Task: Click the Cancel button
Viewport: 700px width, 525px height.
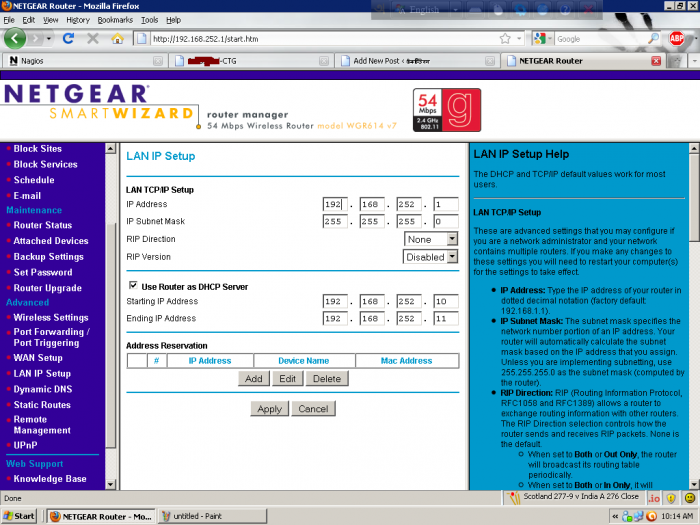Action: (313, 409)
